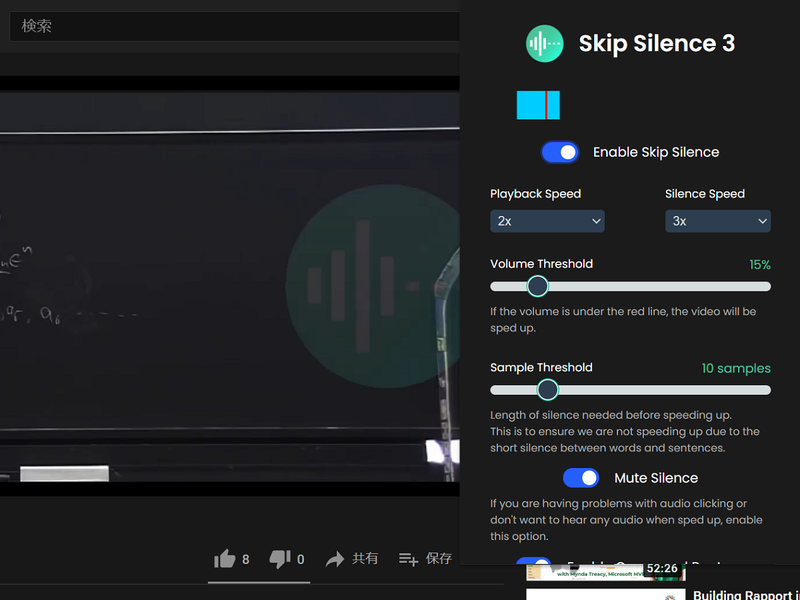Viewport: 800px width, 600px height.
Task: Click the Volume Threshold slider handle
Action: 537,286
